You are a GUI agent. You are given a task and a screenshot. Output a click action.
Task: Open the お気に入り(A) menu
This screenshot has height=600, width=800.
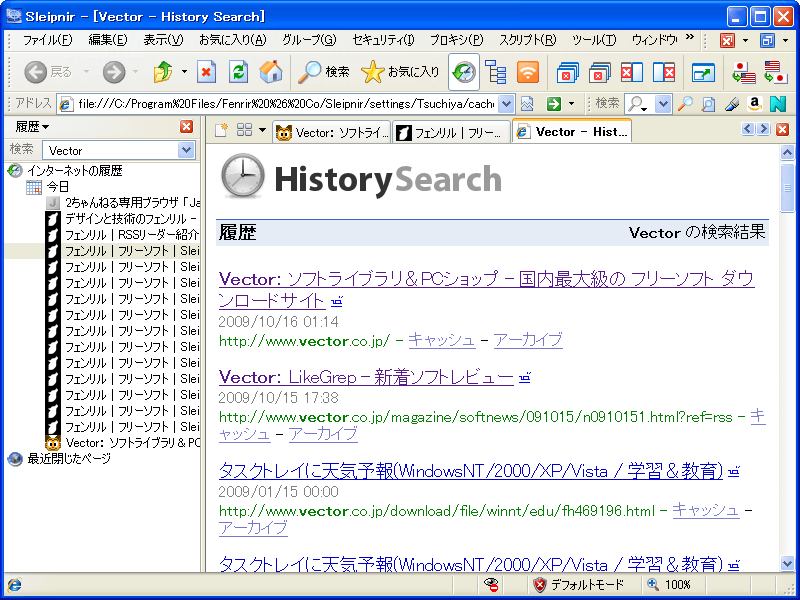pos(233,40)
